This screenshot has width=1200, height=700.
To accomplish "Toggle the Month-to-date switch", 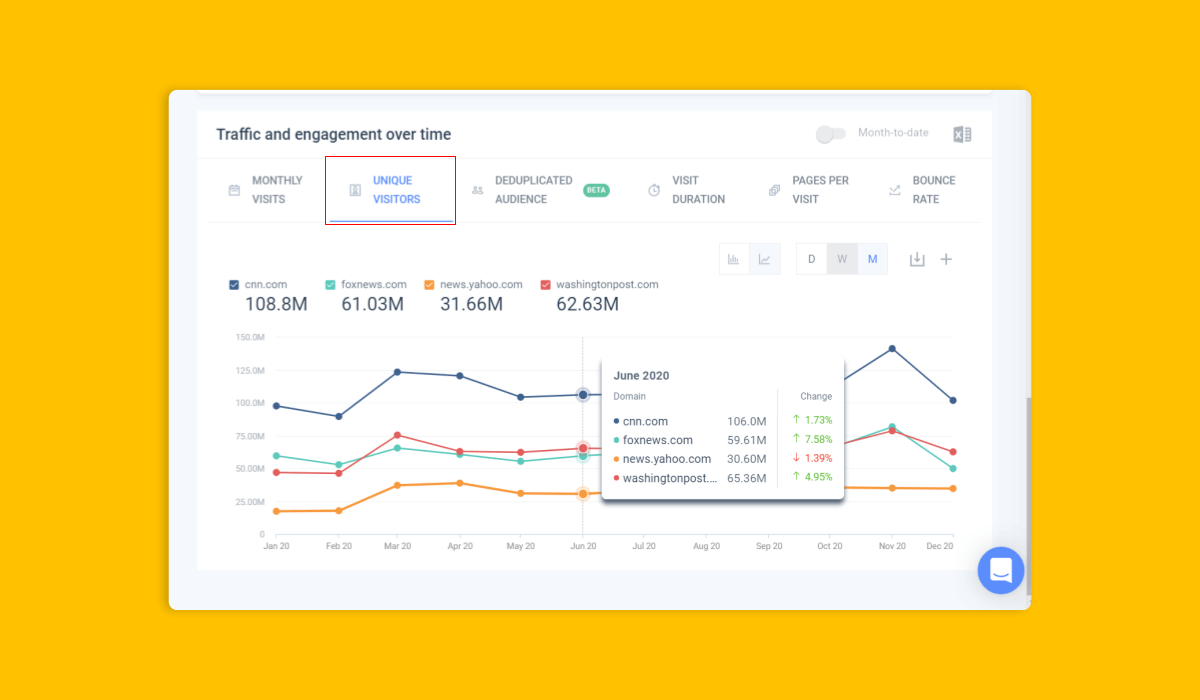I will (x=831, y=133).
